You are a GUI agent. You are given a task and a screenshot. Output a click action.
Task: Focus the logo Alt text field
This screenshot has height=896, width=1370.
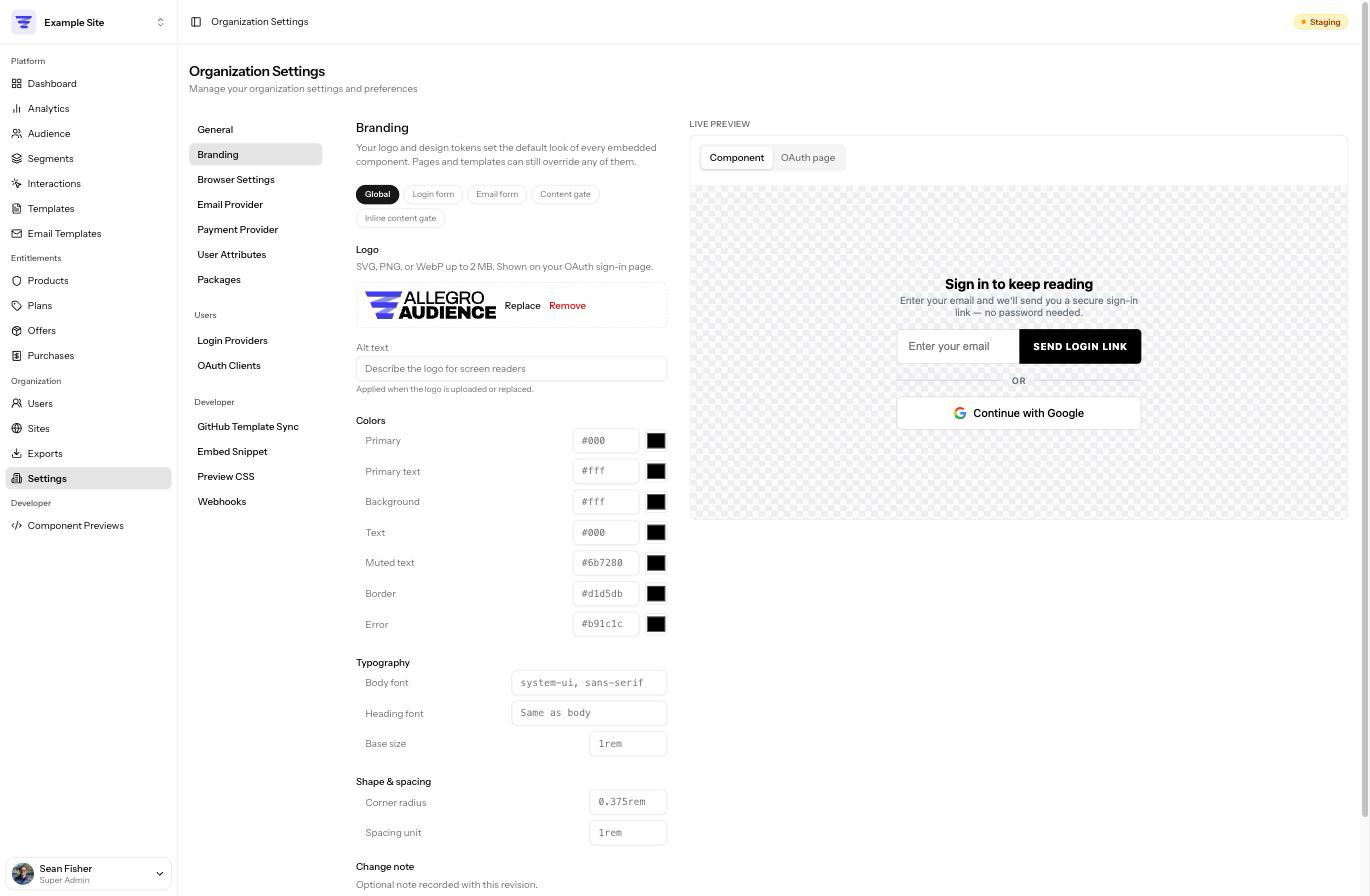coord(511,369)
